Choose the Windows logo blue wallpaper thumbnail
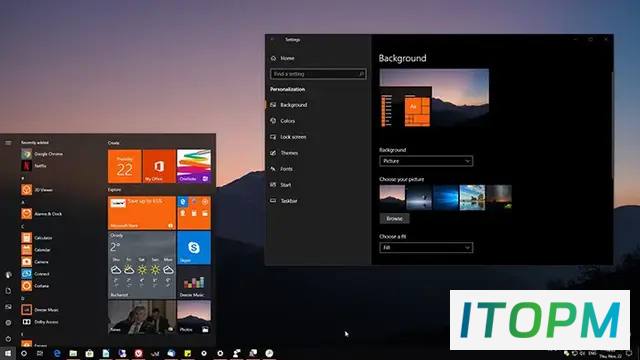640x360 pixels. click(446, 198)
